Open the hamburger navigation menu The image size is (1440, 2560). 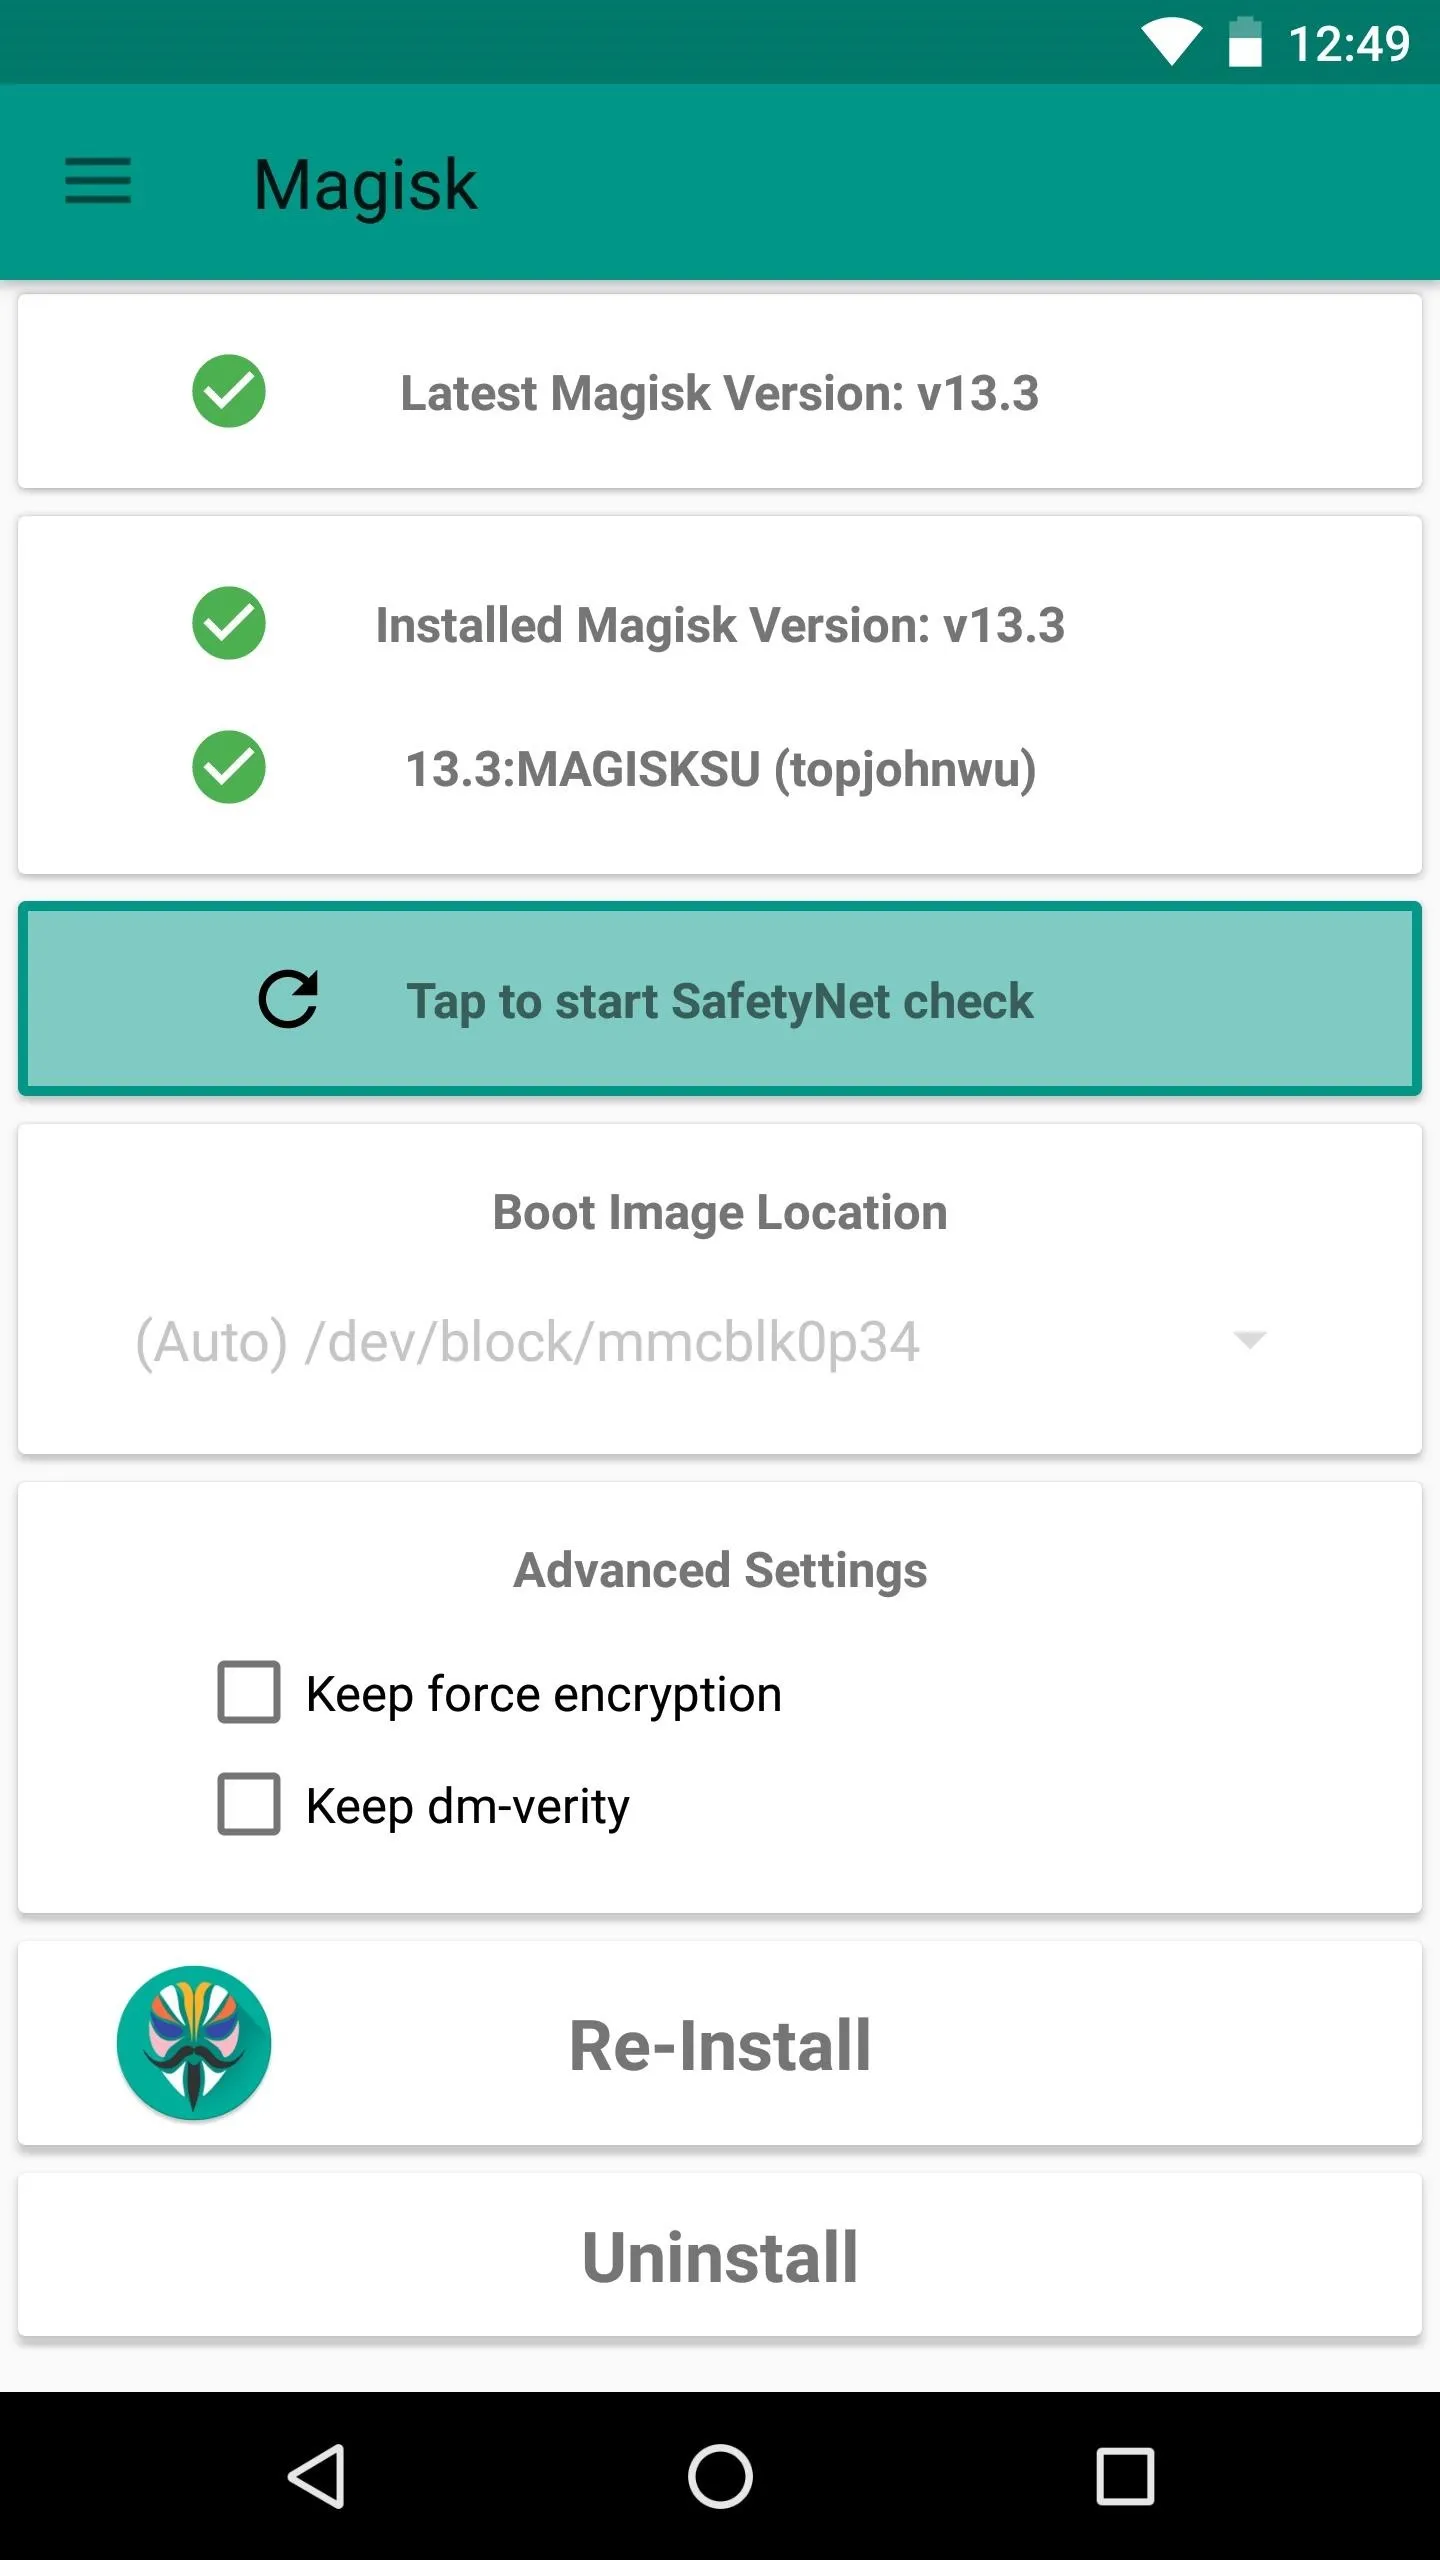(98, 181)
